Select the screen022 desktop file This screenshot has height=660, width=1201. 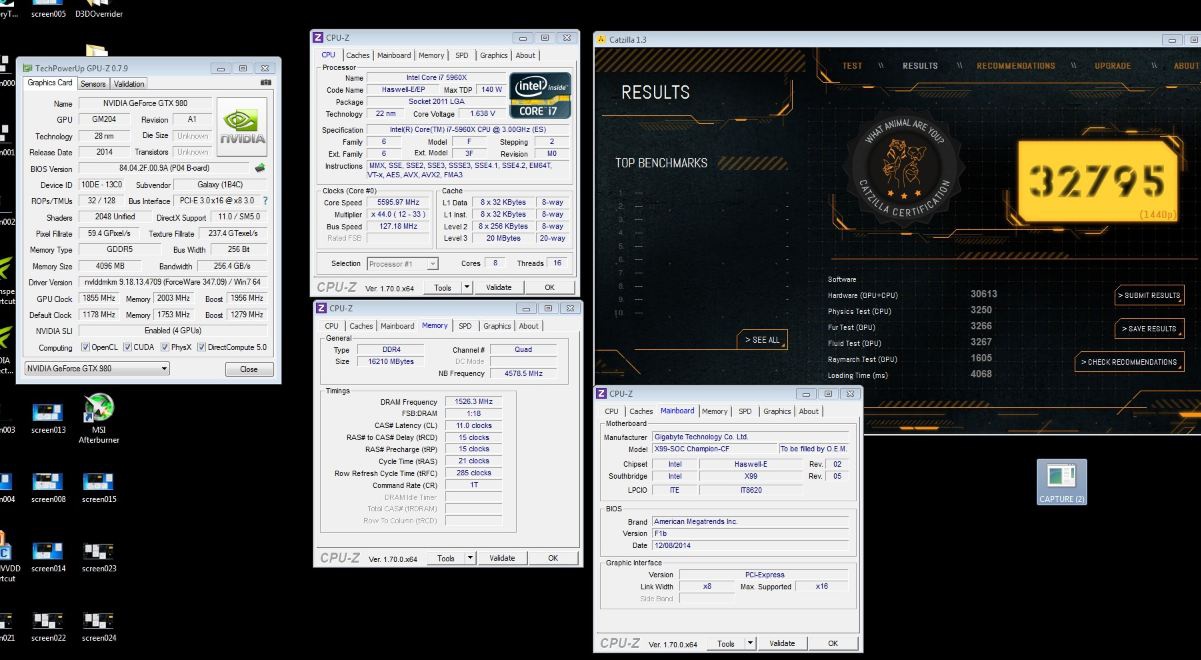[x=48, y=625]
